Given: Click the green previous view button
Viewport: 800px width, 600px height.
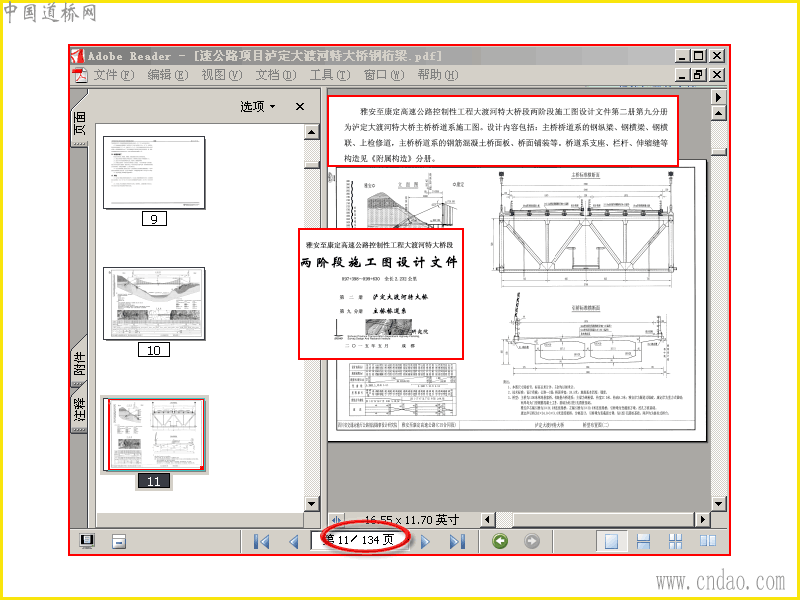Looking at the screenshot, I should 500,541.
